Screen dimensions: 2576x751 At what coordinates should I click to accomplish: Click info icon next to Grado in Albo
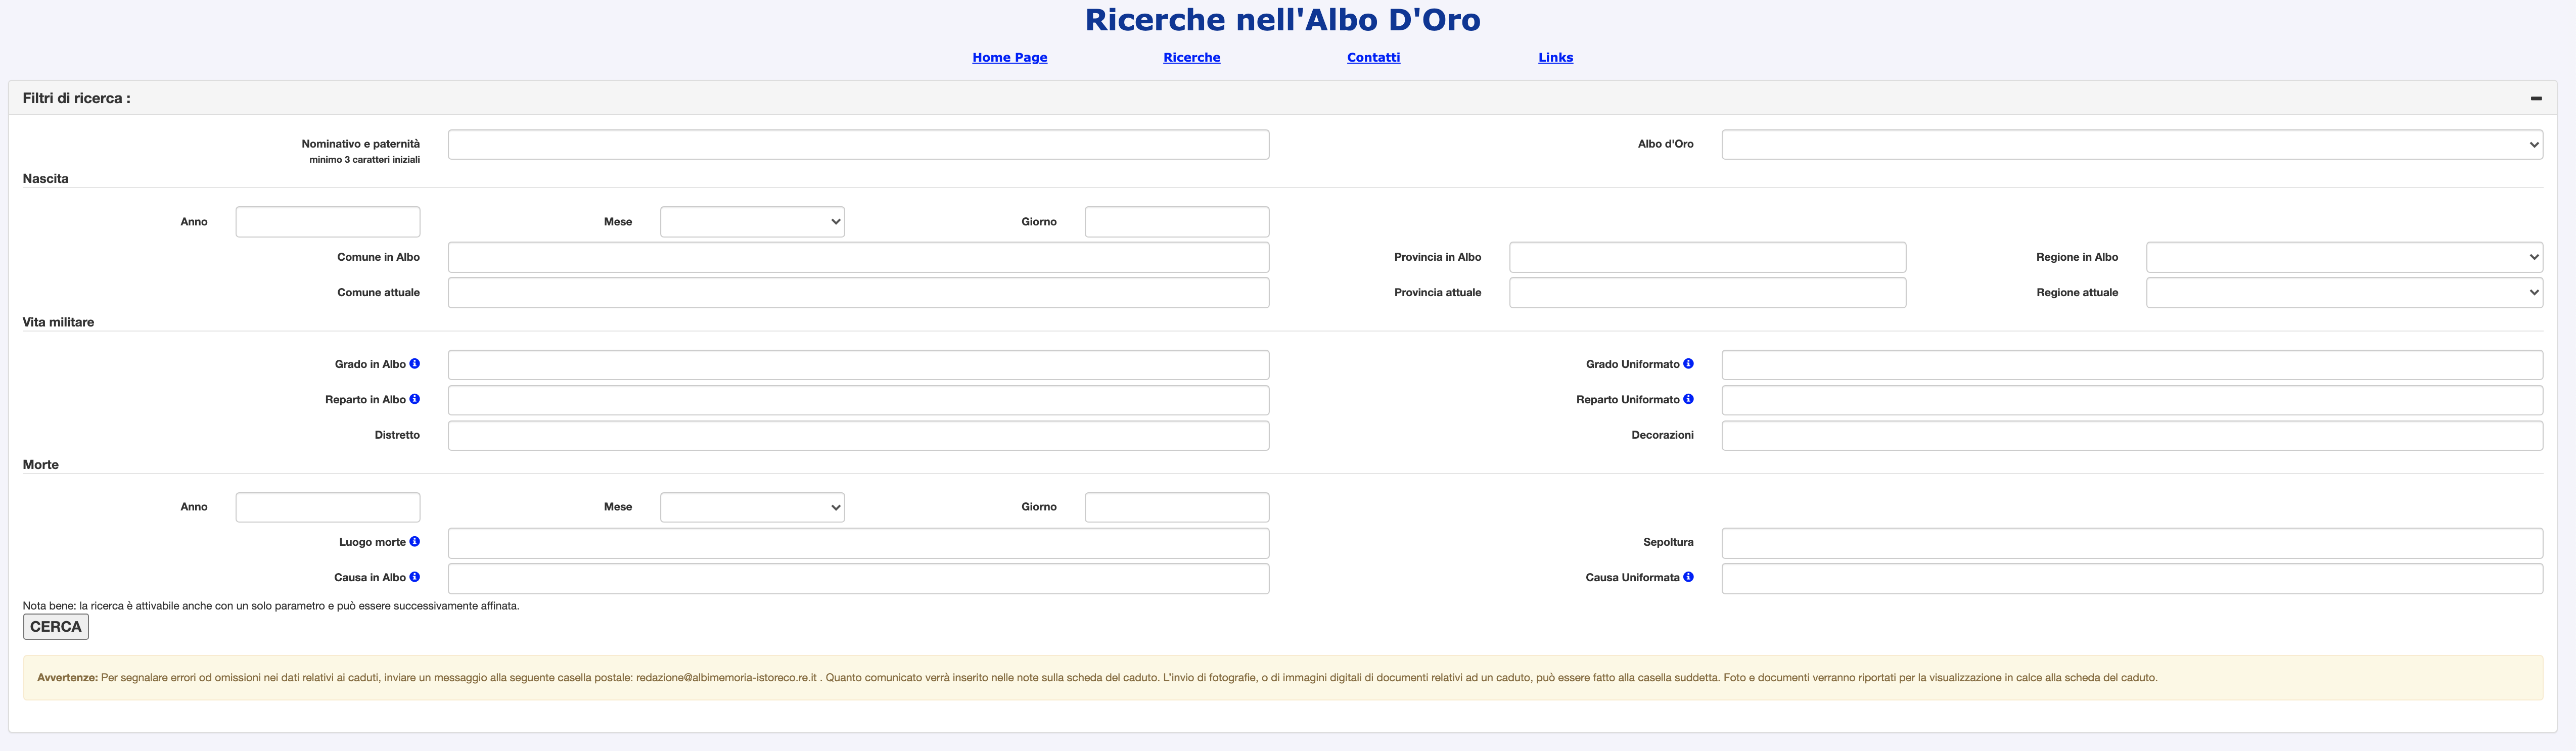414,364
